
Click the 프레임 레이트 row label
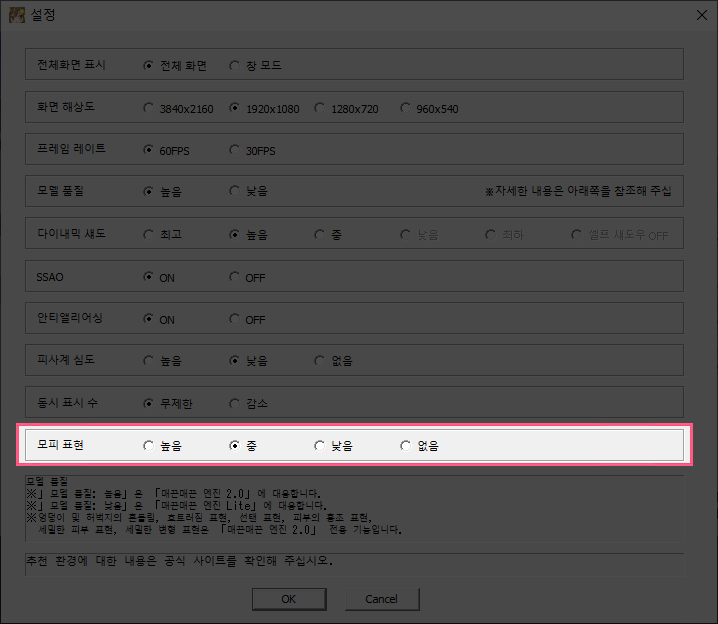click(71, 148)
